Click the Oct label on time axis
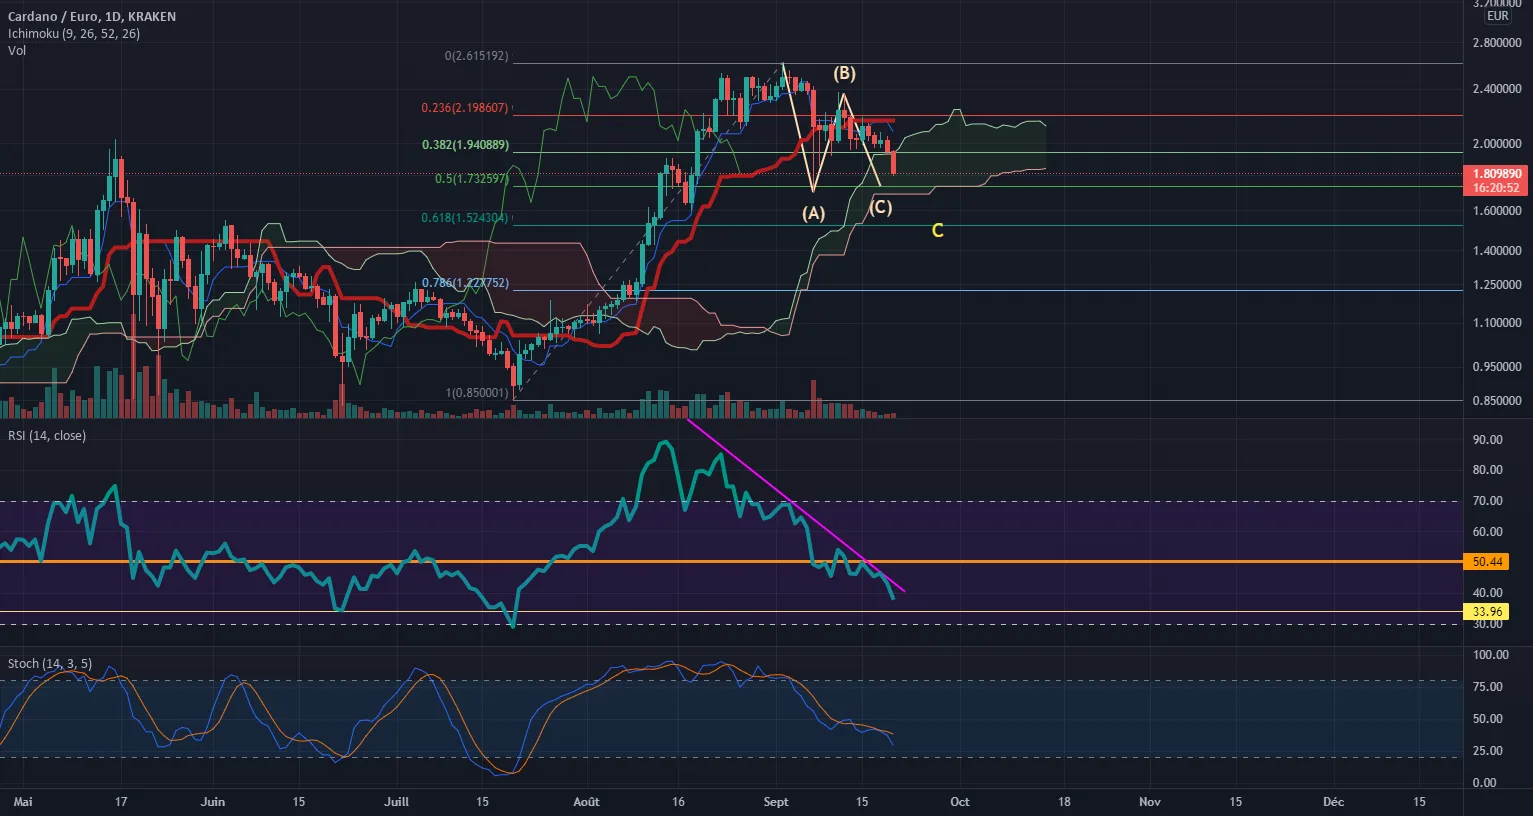1533x816 pixels. 960,802
